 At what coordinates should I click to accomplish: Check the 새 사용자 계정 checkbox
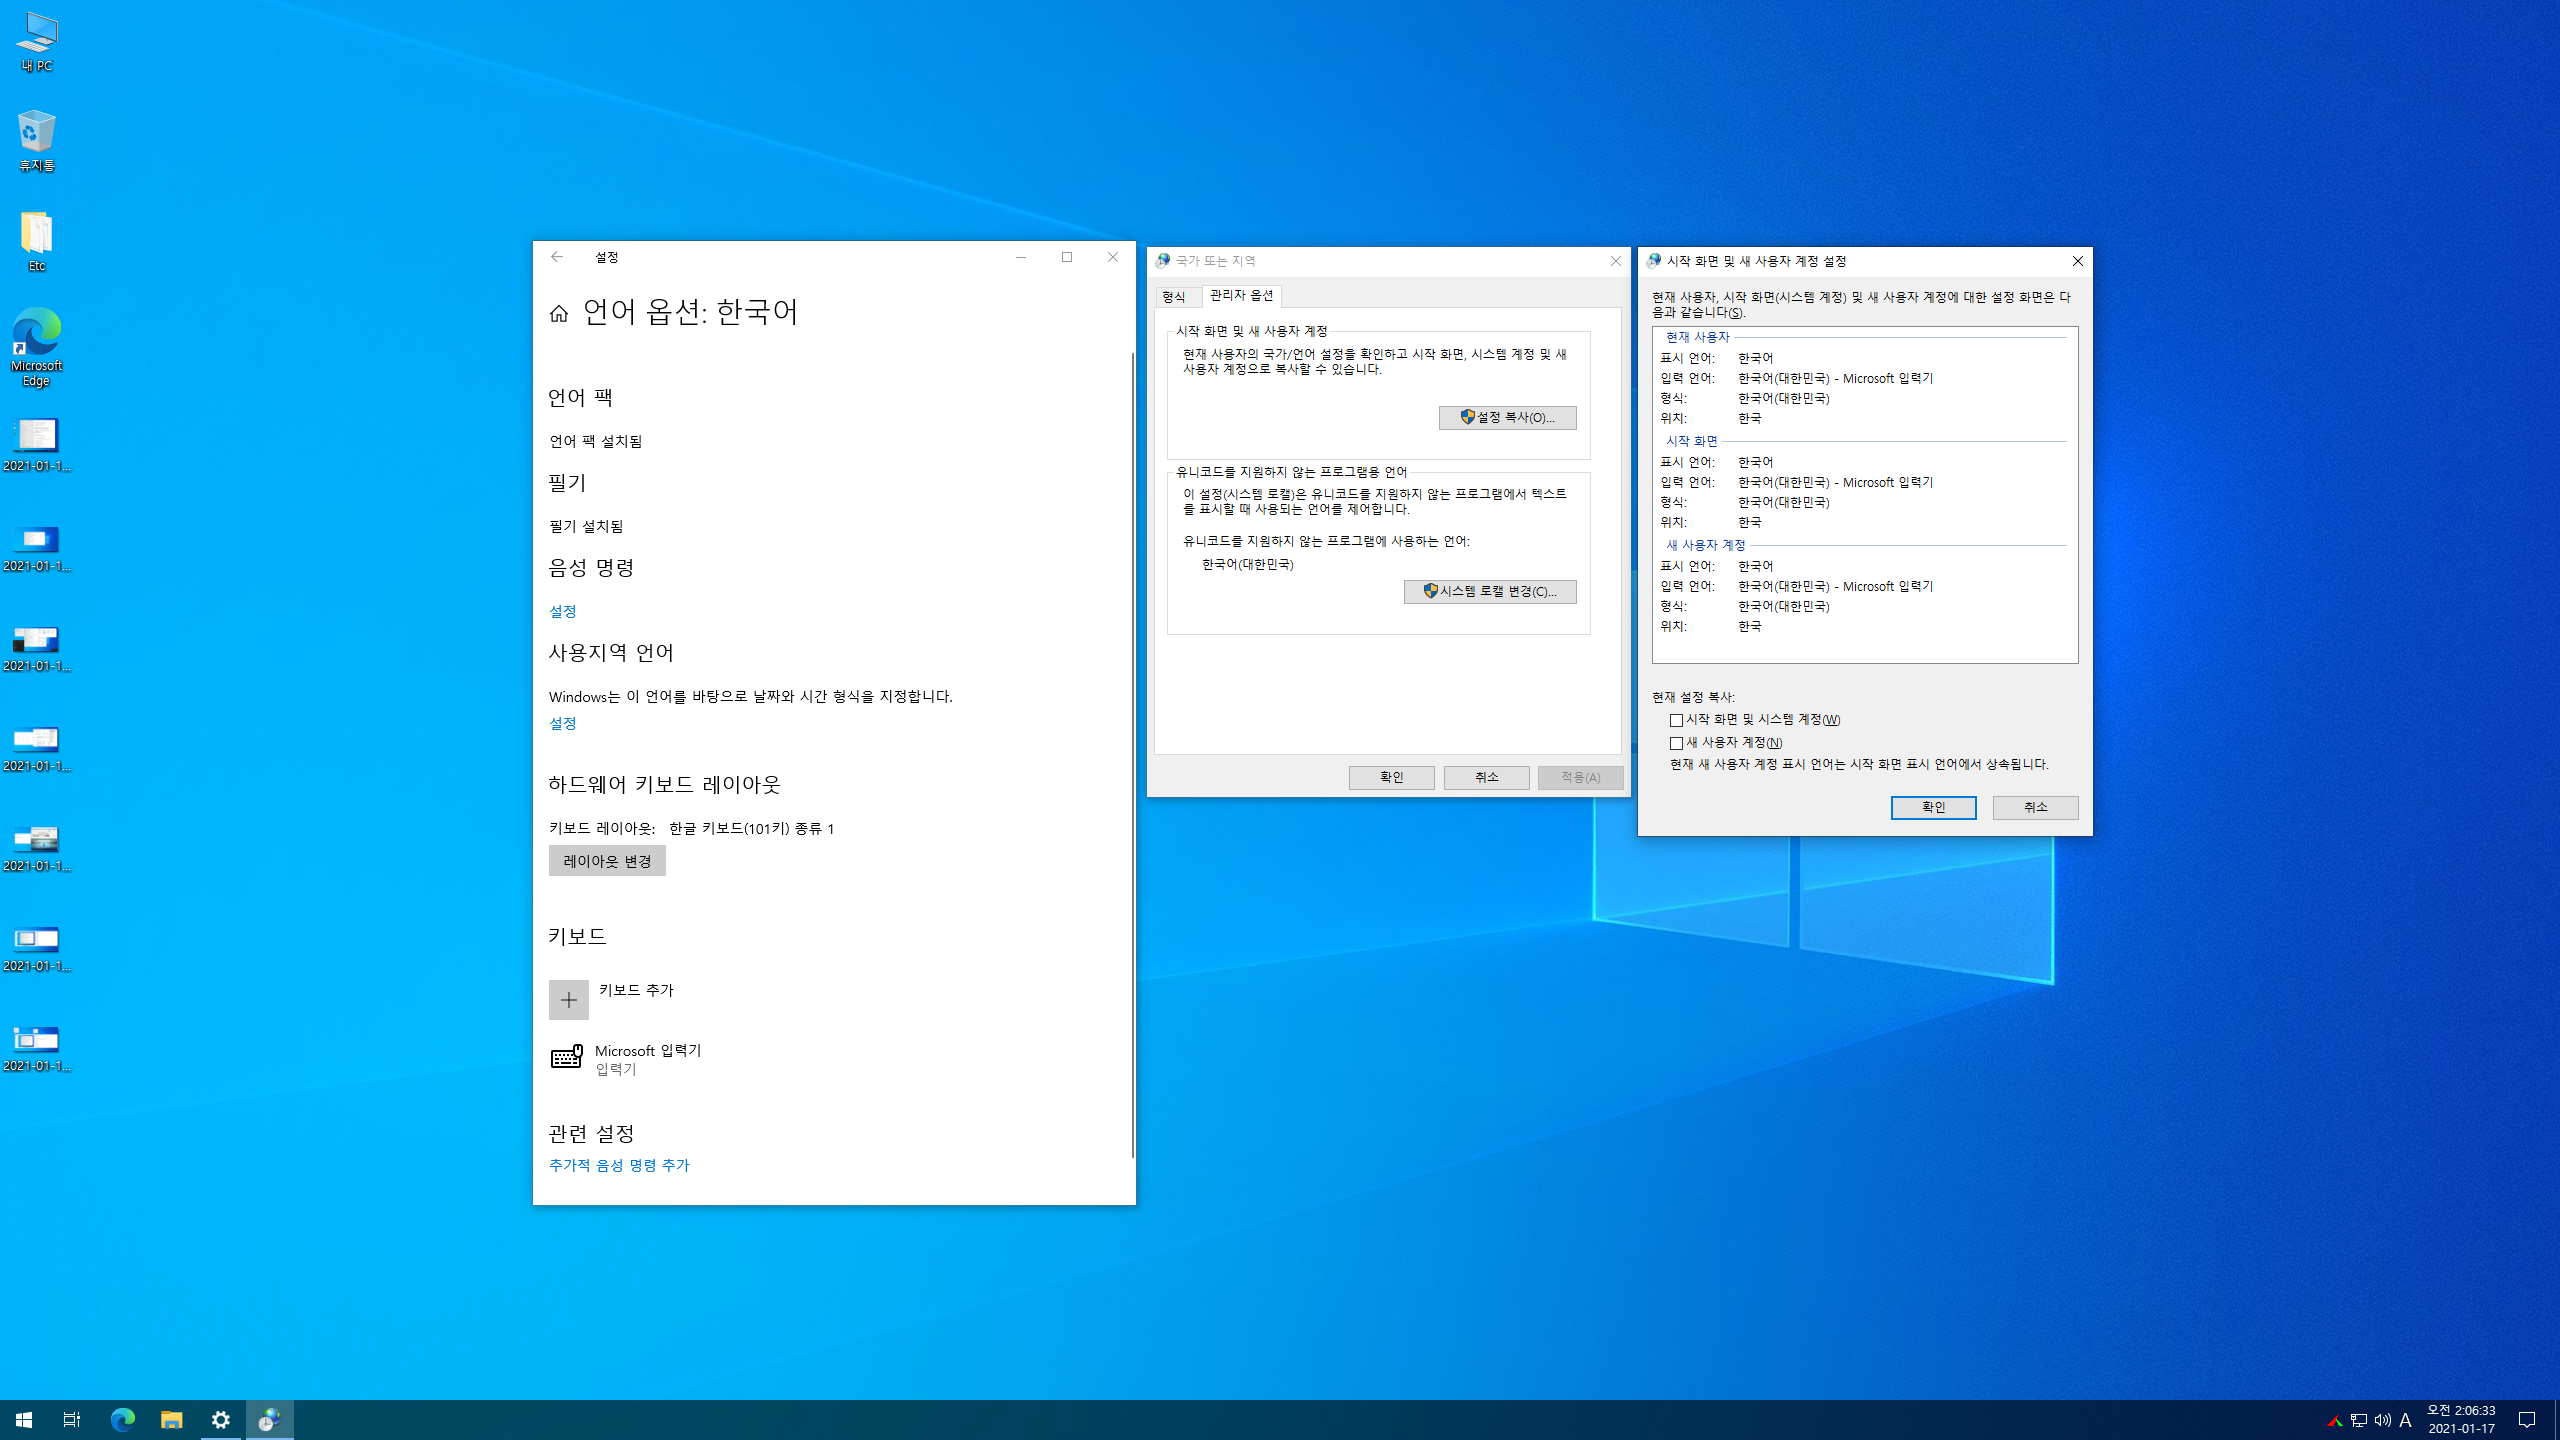coord(1676,743)
